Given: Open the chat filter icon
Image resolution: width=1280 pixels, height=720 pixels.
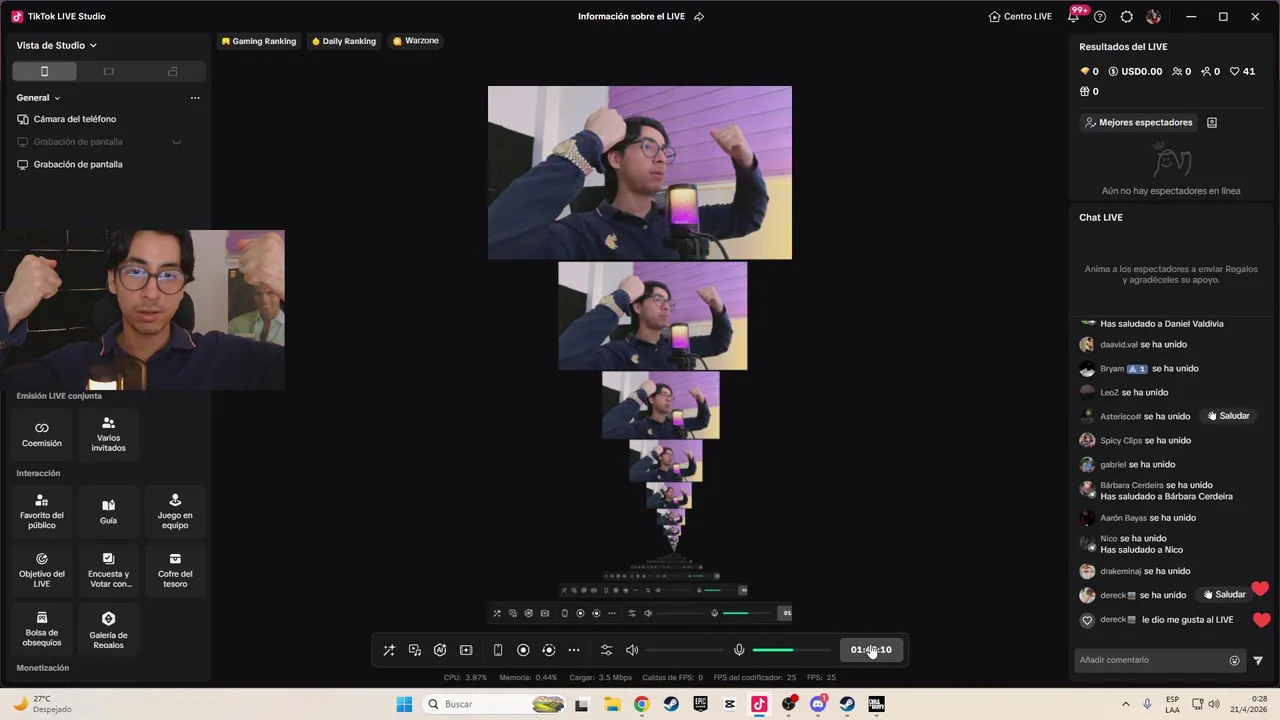Looking at the screenshot, I should pyautogui.click(x=1258, y=660).
